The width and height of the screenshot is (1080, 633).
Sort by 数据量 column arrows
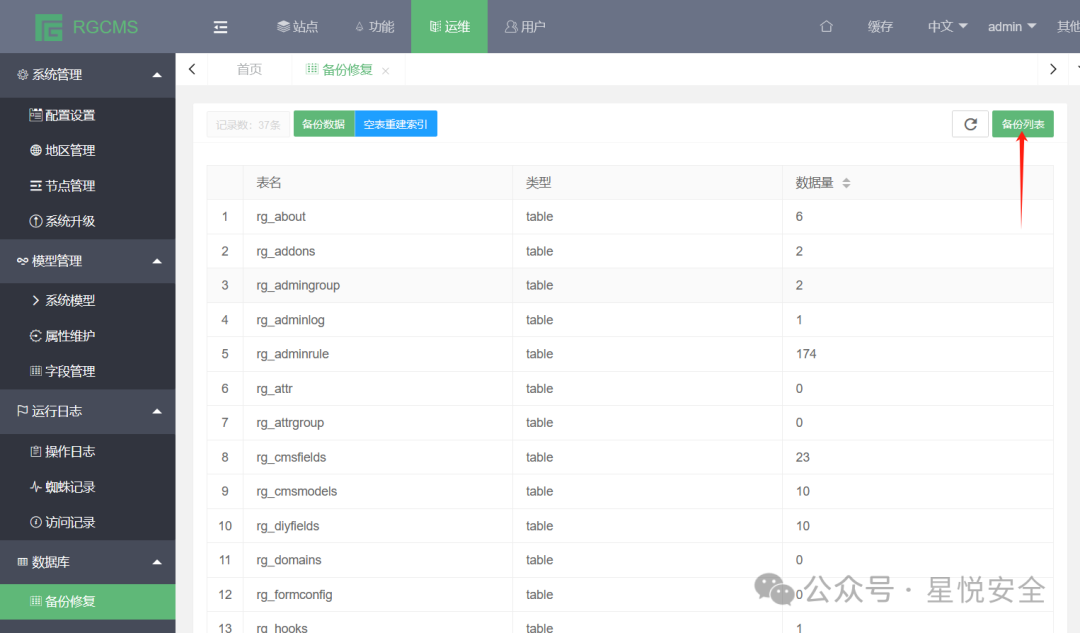point(847,183)
